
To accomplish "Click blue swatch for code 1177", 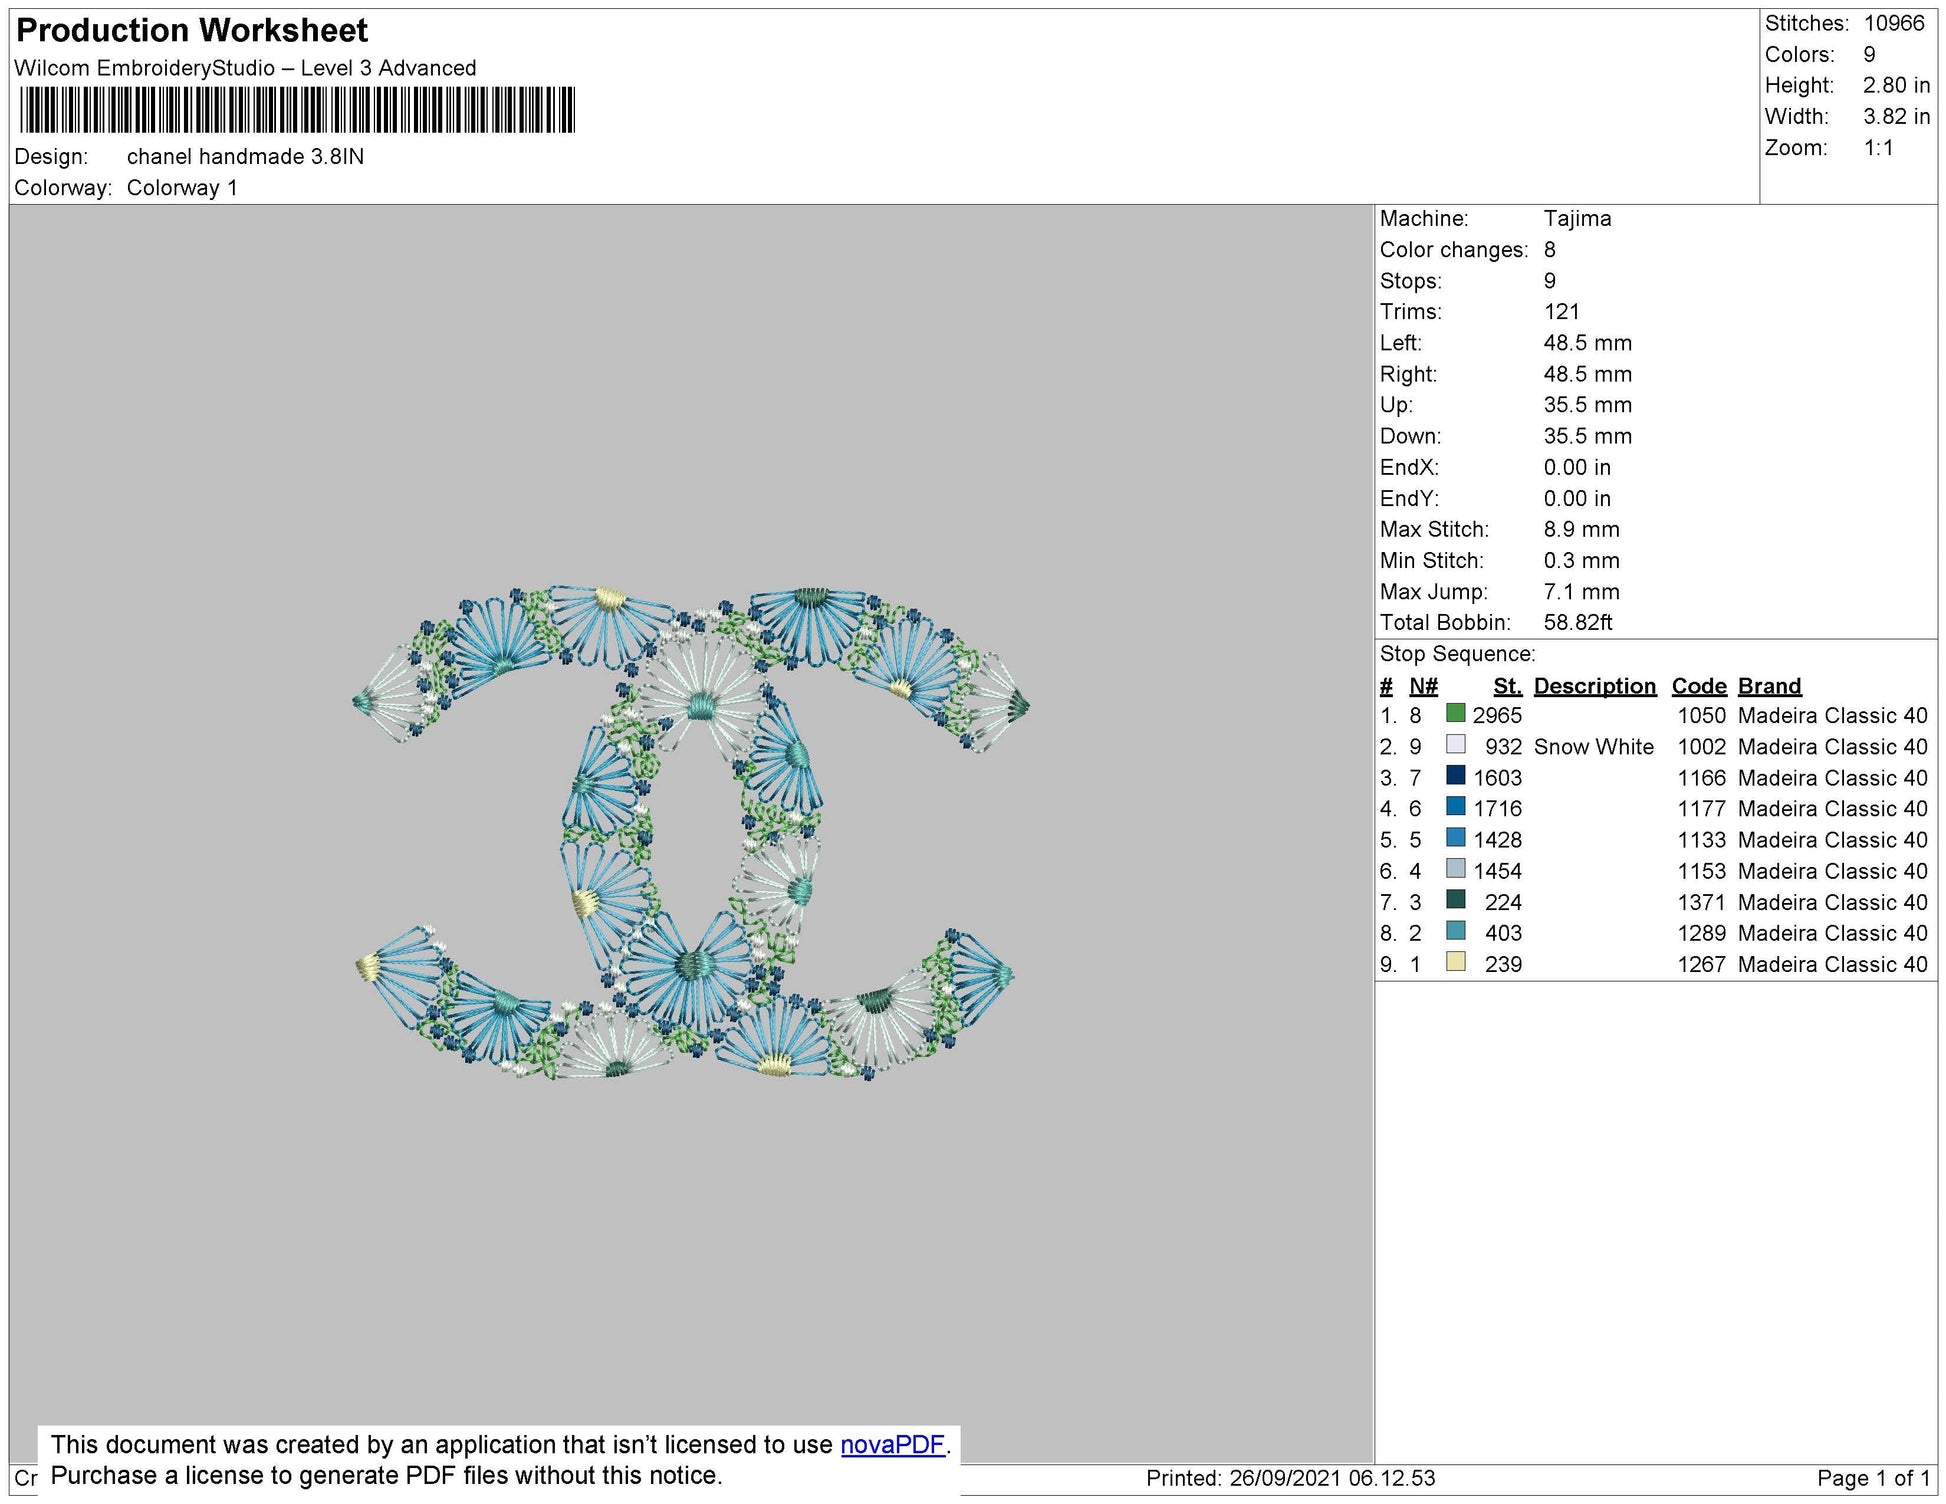I will tap(1456, 807).
